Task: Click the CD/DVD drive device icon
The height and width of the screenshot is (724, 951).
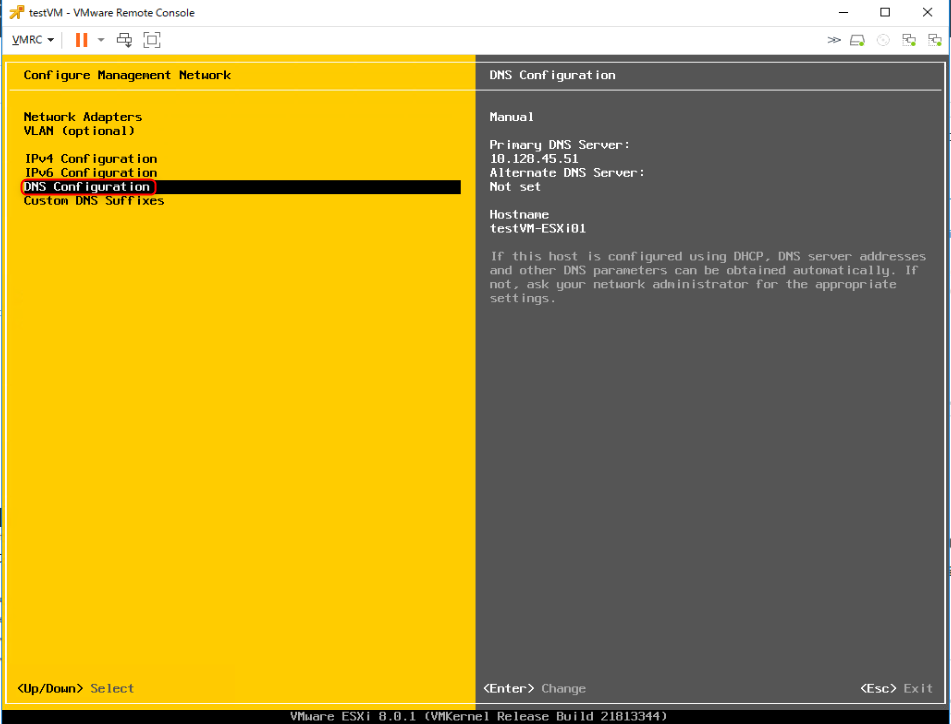Action: click(883, 40)
